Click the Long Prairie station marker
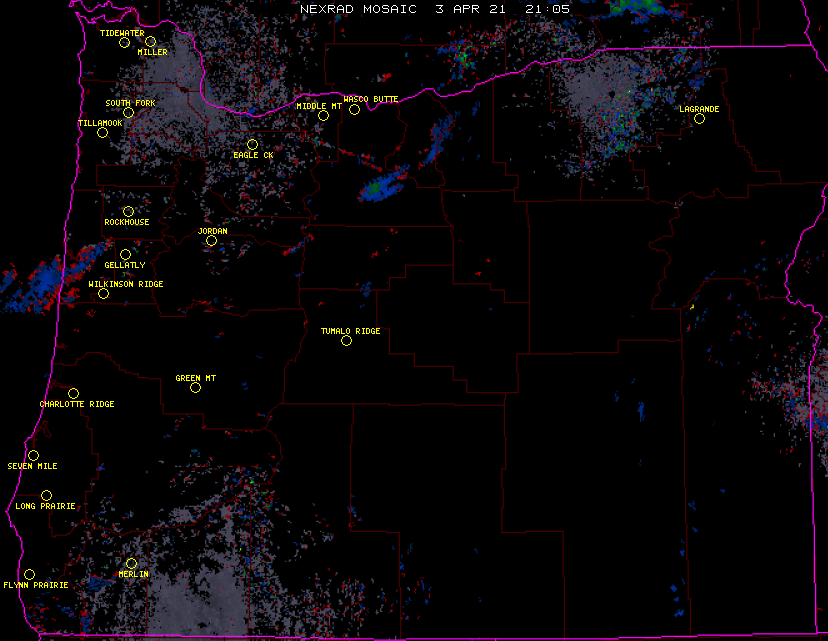 click(46, 495)
